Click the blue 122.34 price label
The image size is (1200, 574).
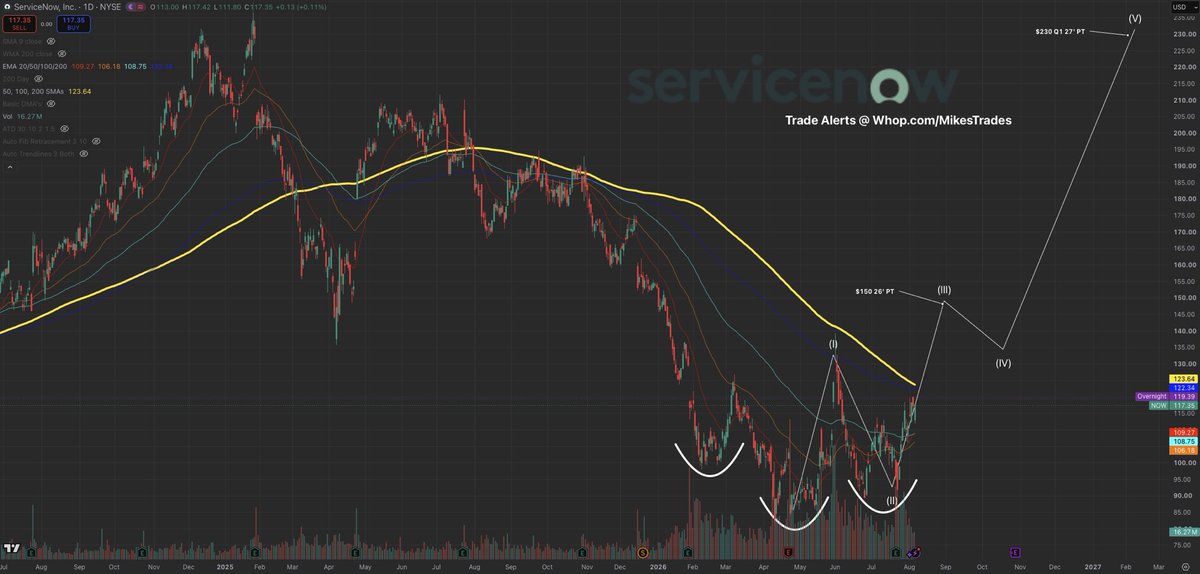(1183, 388)
